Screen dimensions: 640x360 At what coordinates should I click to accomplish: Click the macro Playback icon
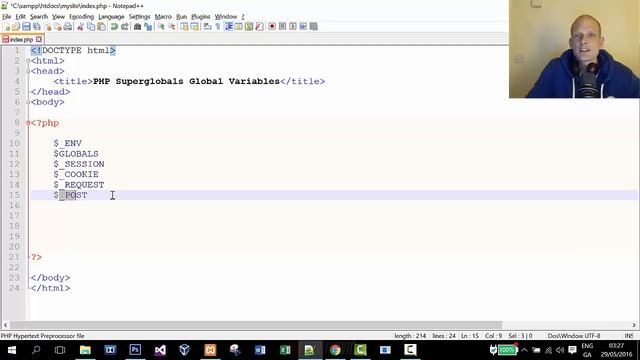pos(293,27)
